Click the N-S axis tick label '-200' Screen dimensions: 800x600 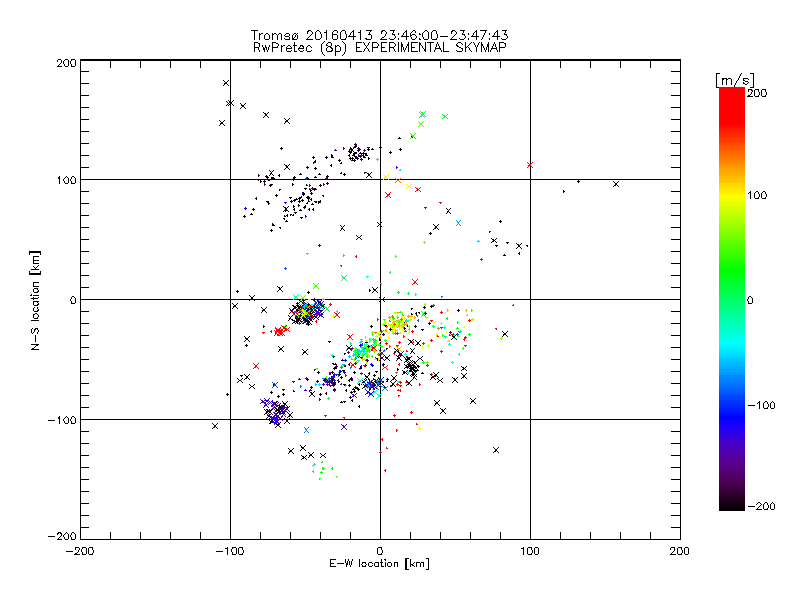[x=62, y=536]
